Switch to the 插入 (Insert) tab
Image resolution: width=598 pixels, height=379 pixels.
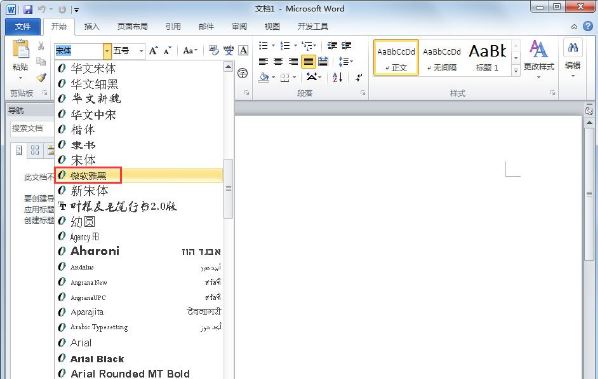92,27
